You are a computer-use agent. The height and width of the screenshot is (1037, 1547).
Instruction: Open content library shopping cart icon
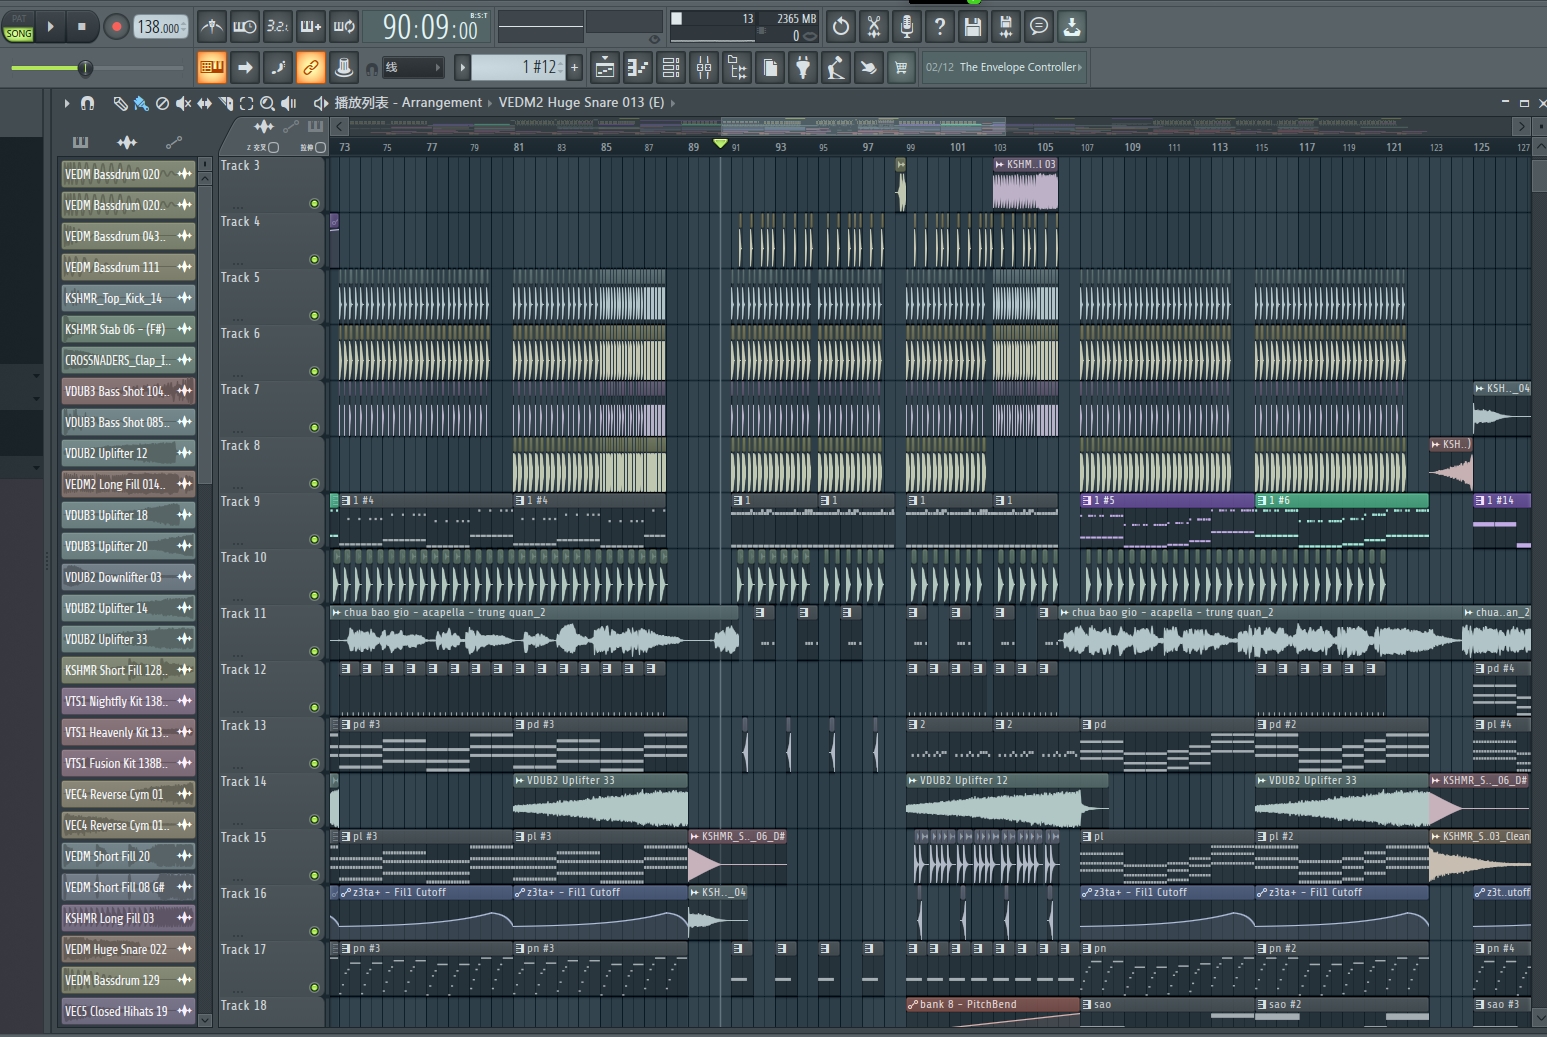tap(901, 68)
